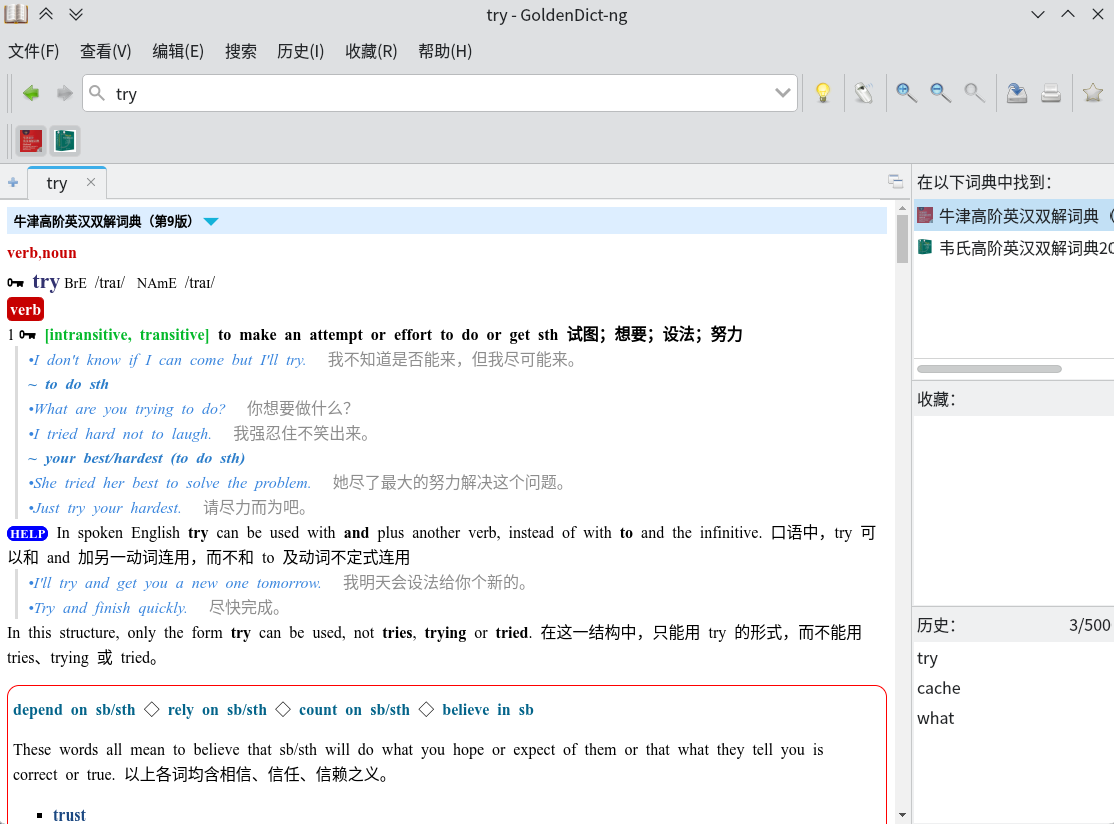Pronounce the word using the lightbulb icon
Viewport: 1114px width, 824px height.
coord(823,92)
